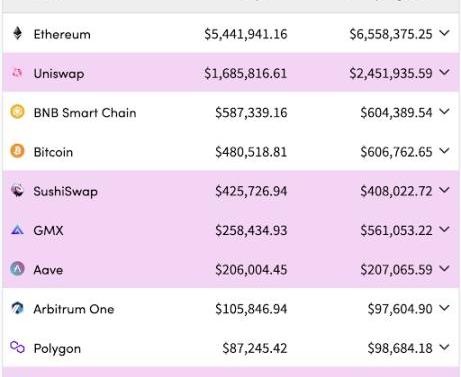Click the Aave round logo icon
Viewport: 461px width, 377px height.
point(17,269)
